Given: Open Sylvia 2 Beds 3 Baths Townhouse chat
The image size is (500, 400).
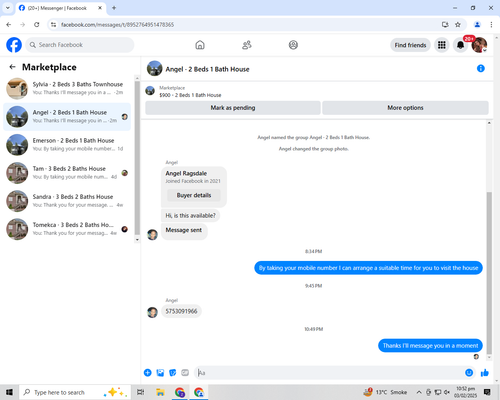Looking at the screenshot, I should [67, 88].
